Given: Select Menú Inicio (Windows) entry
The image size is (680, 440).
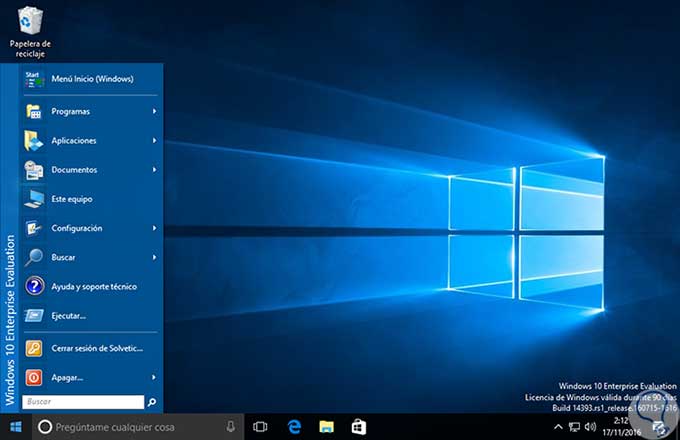Looking at the screenshot, I should tap(91, 79).
